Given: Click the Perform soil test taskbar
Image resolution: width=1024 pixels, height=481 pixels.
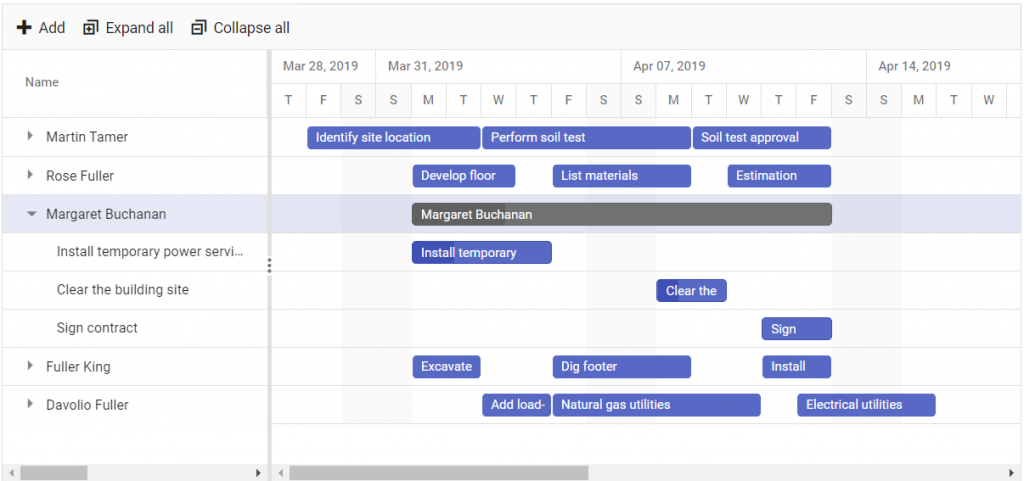Looking at the screenshot, I should point(586,138).
